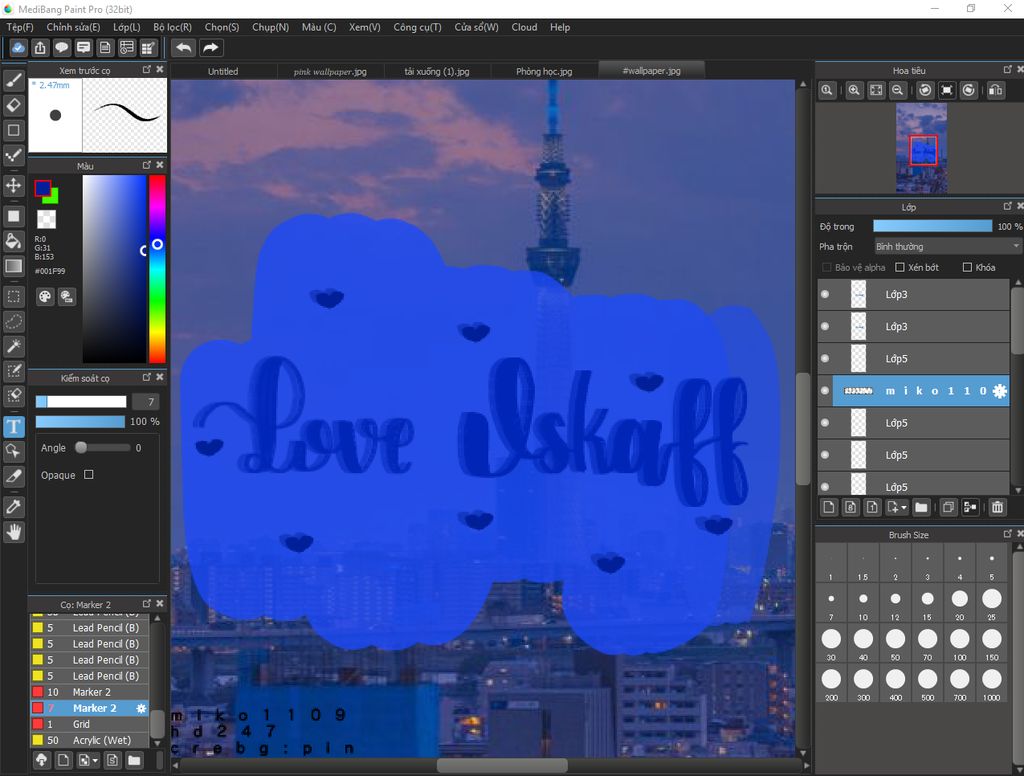Select the Move tool
The image size is (1024, 776).
(x=13, y=186)
